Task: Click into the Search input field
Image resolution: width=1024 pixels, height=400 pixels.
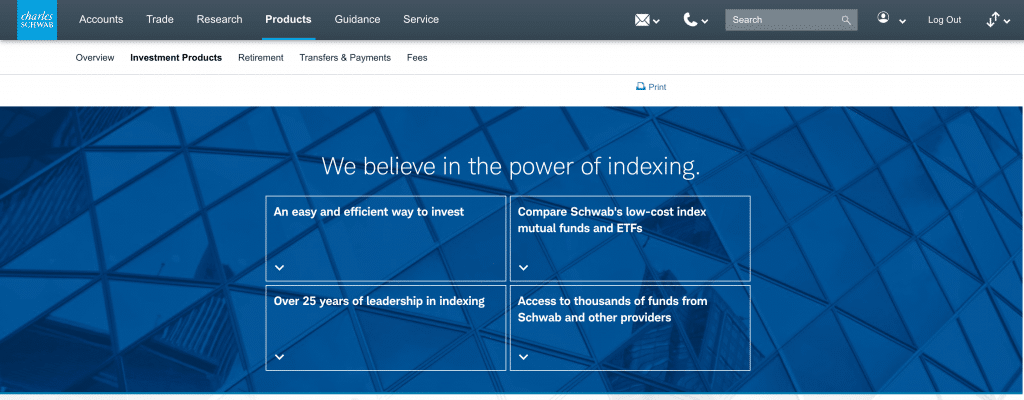Action: pos(782,20)
